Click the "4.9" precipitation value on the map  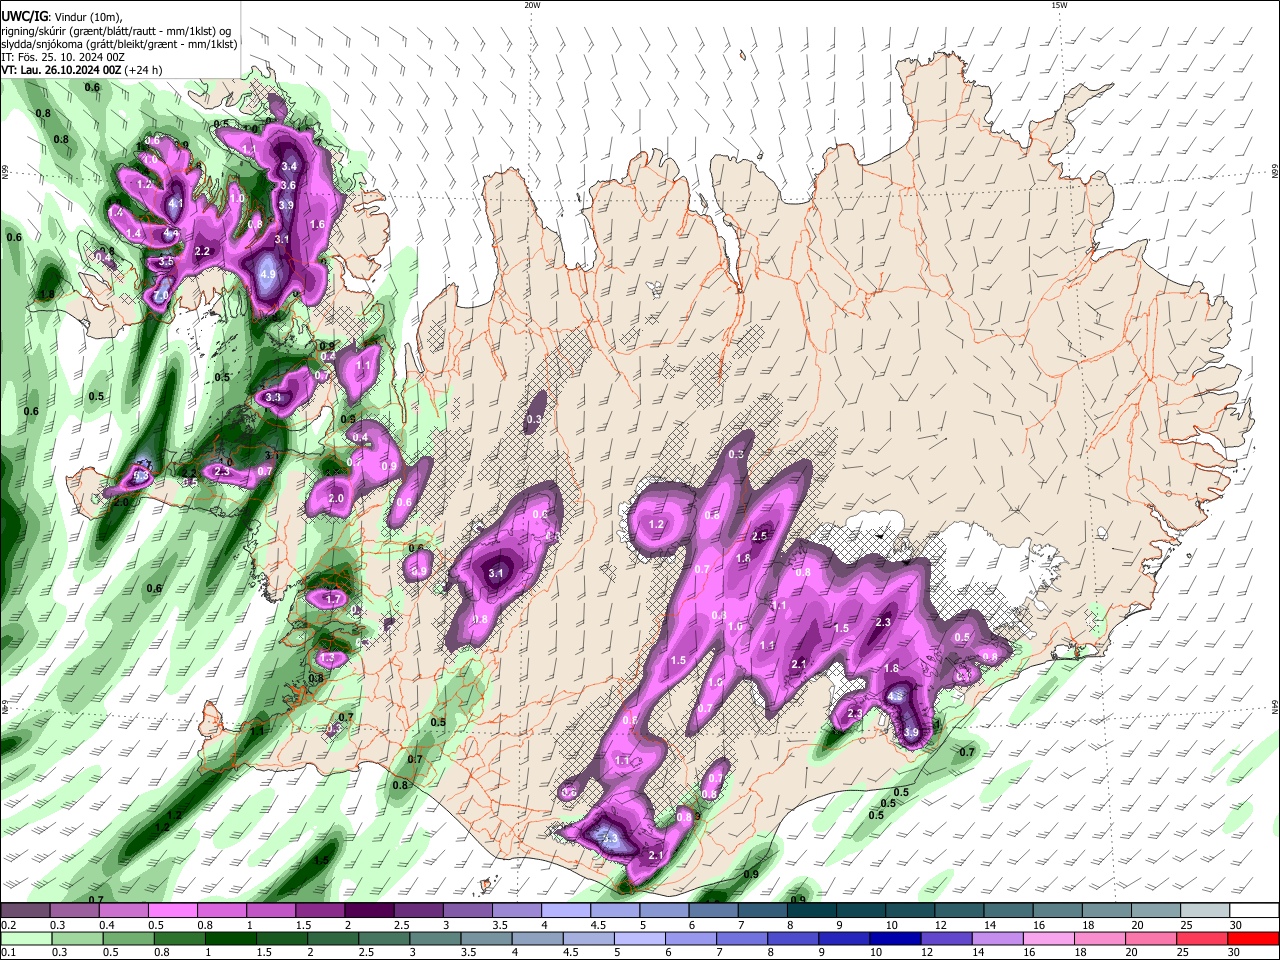(267, 274)
